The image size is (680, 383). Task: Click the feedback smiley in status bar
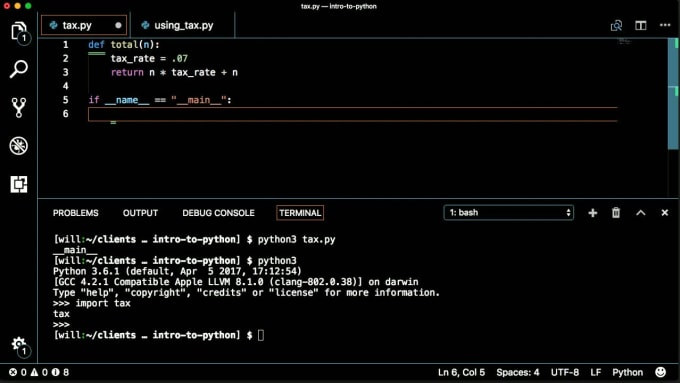pyautogui.click(x=660, y=372)
